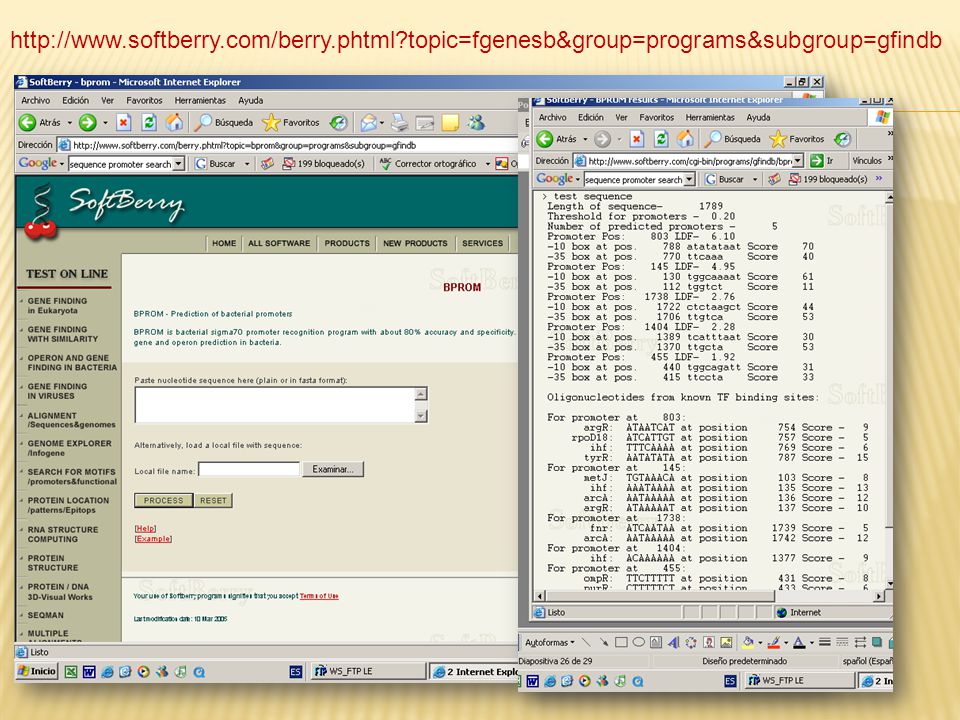The height and width of the screenshot is (720, 960).
Task: Click into the nucleotide sequence text area
Action: [275, 405]
